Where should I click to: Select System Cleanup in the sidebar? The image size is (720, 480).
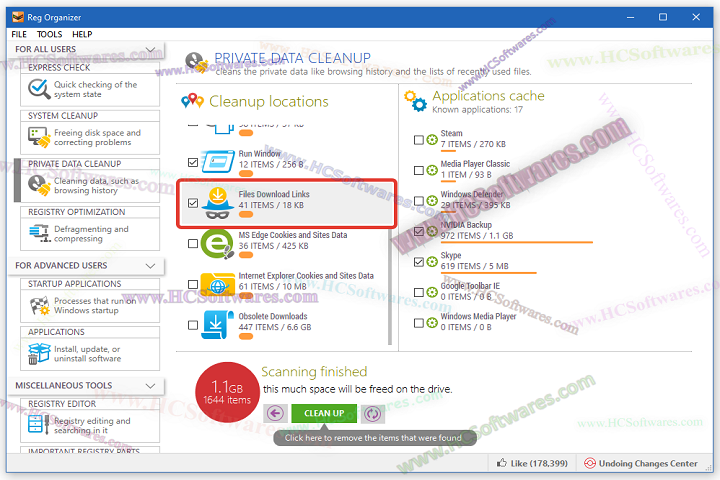click(90, 132)
